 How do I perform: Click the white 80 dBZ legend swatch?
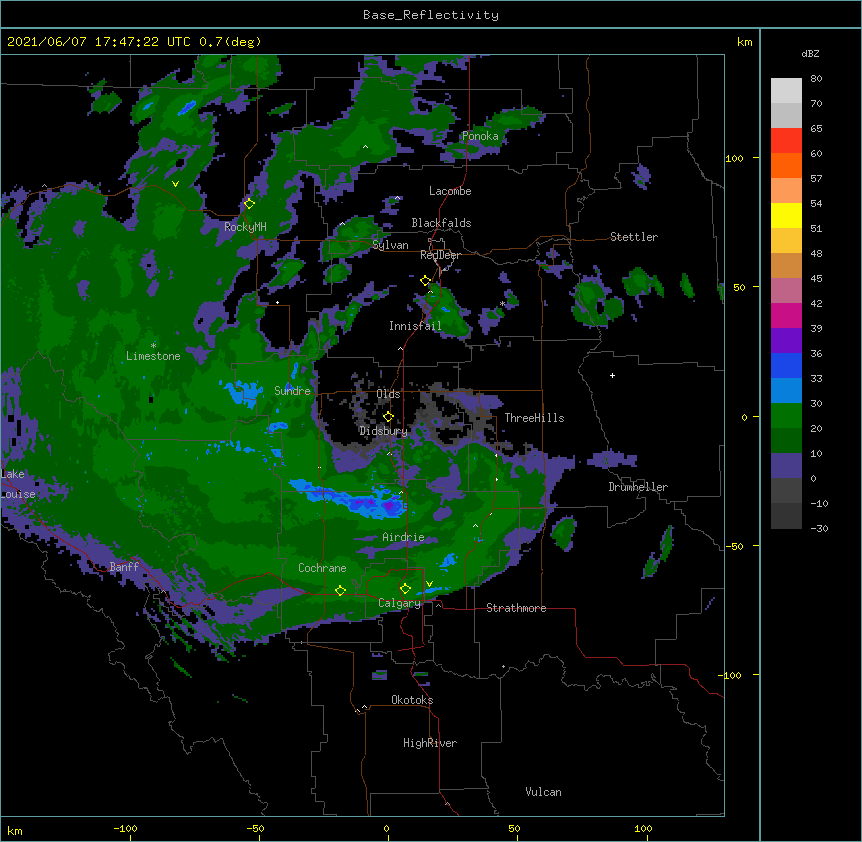click(786, 91)
